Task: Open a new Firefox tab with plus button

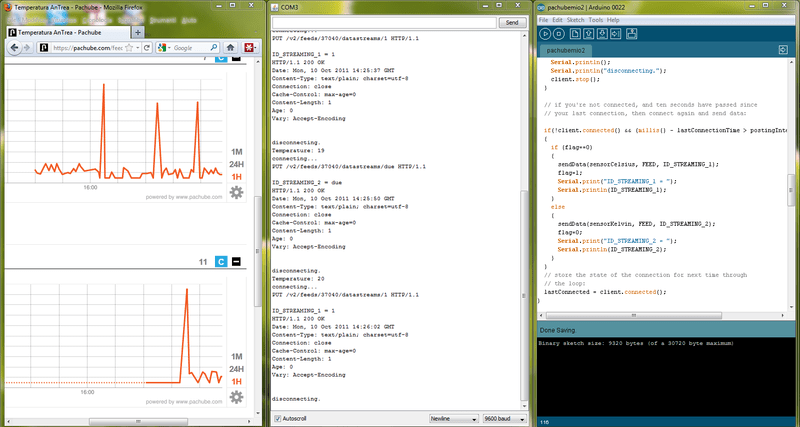Action: coord(137,32)
